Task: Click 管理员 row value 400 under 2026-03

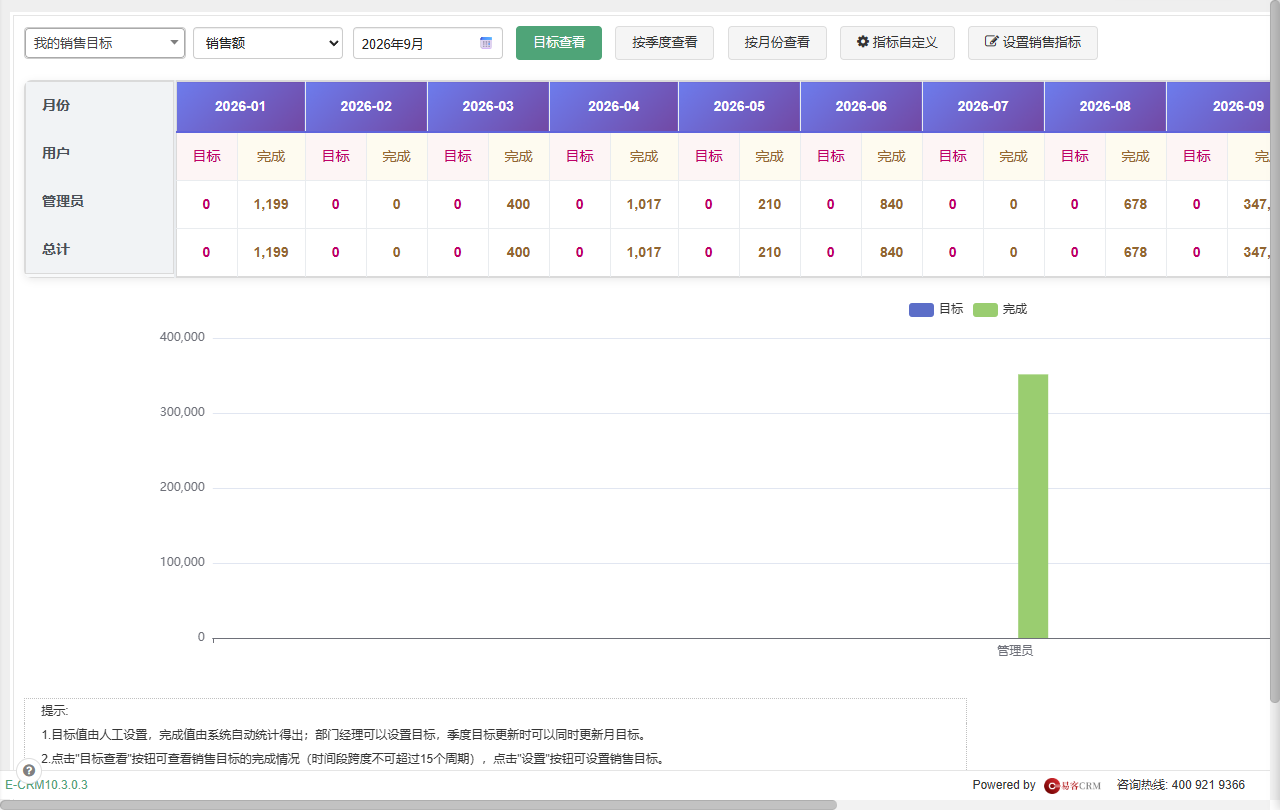Action: [x=518, y=204]
